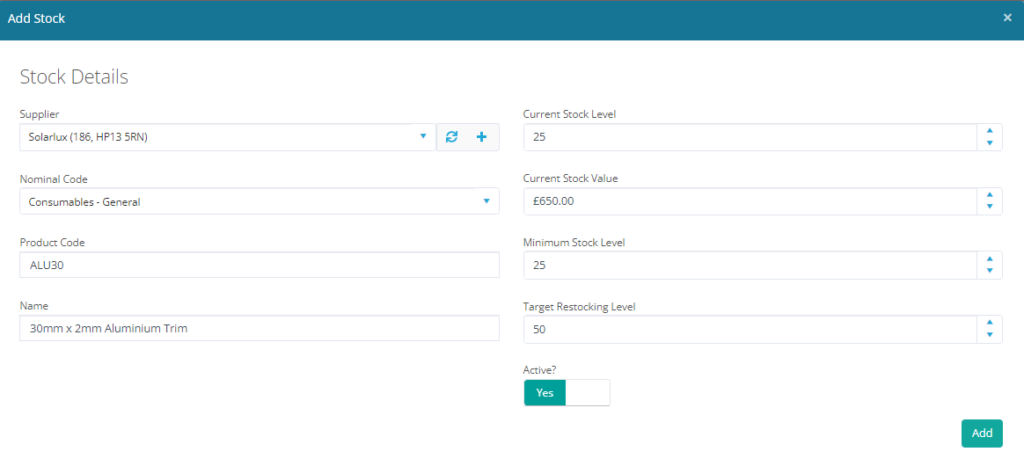Screen dimensions: 1024x459
Task: Increase Current Stock Level with up arrow
Action: [x=989, y=131]
